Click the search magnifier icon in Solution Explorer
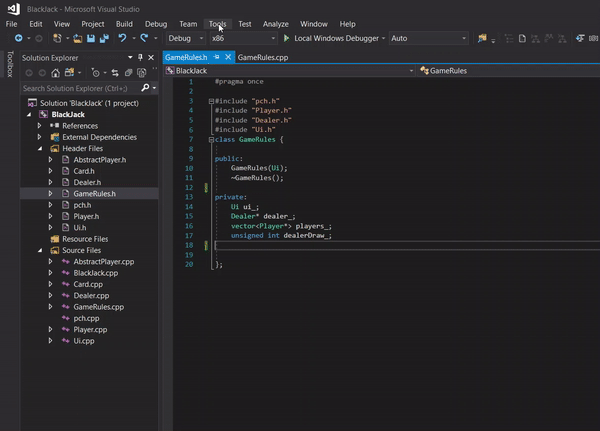600x431 pixels. (145, 88)
